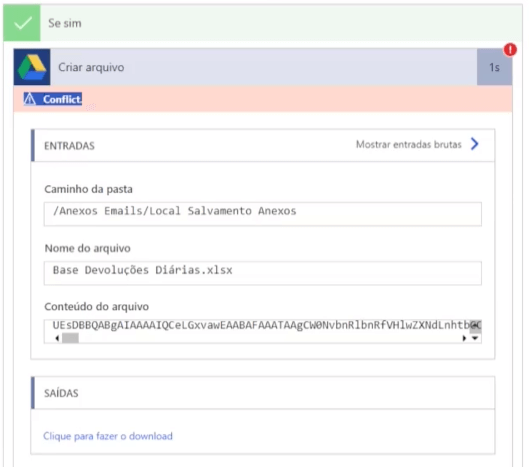
Task: Click the ENTRADAS section header
Action: (x=263, y=145)
